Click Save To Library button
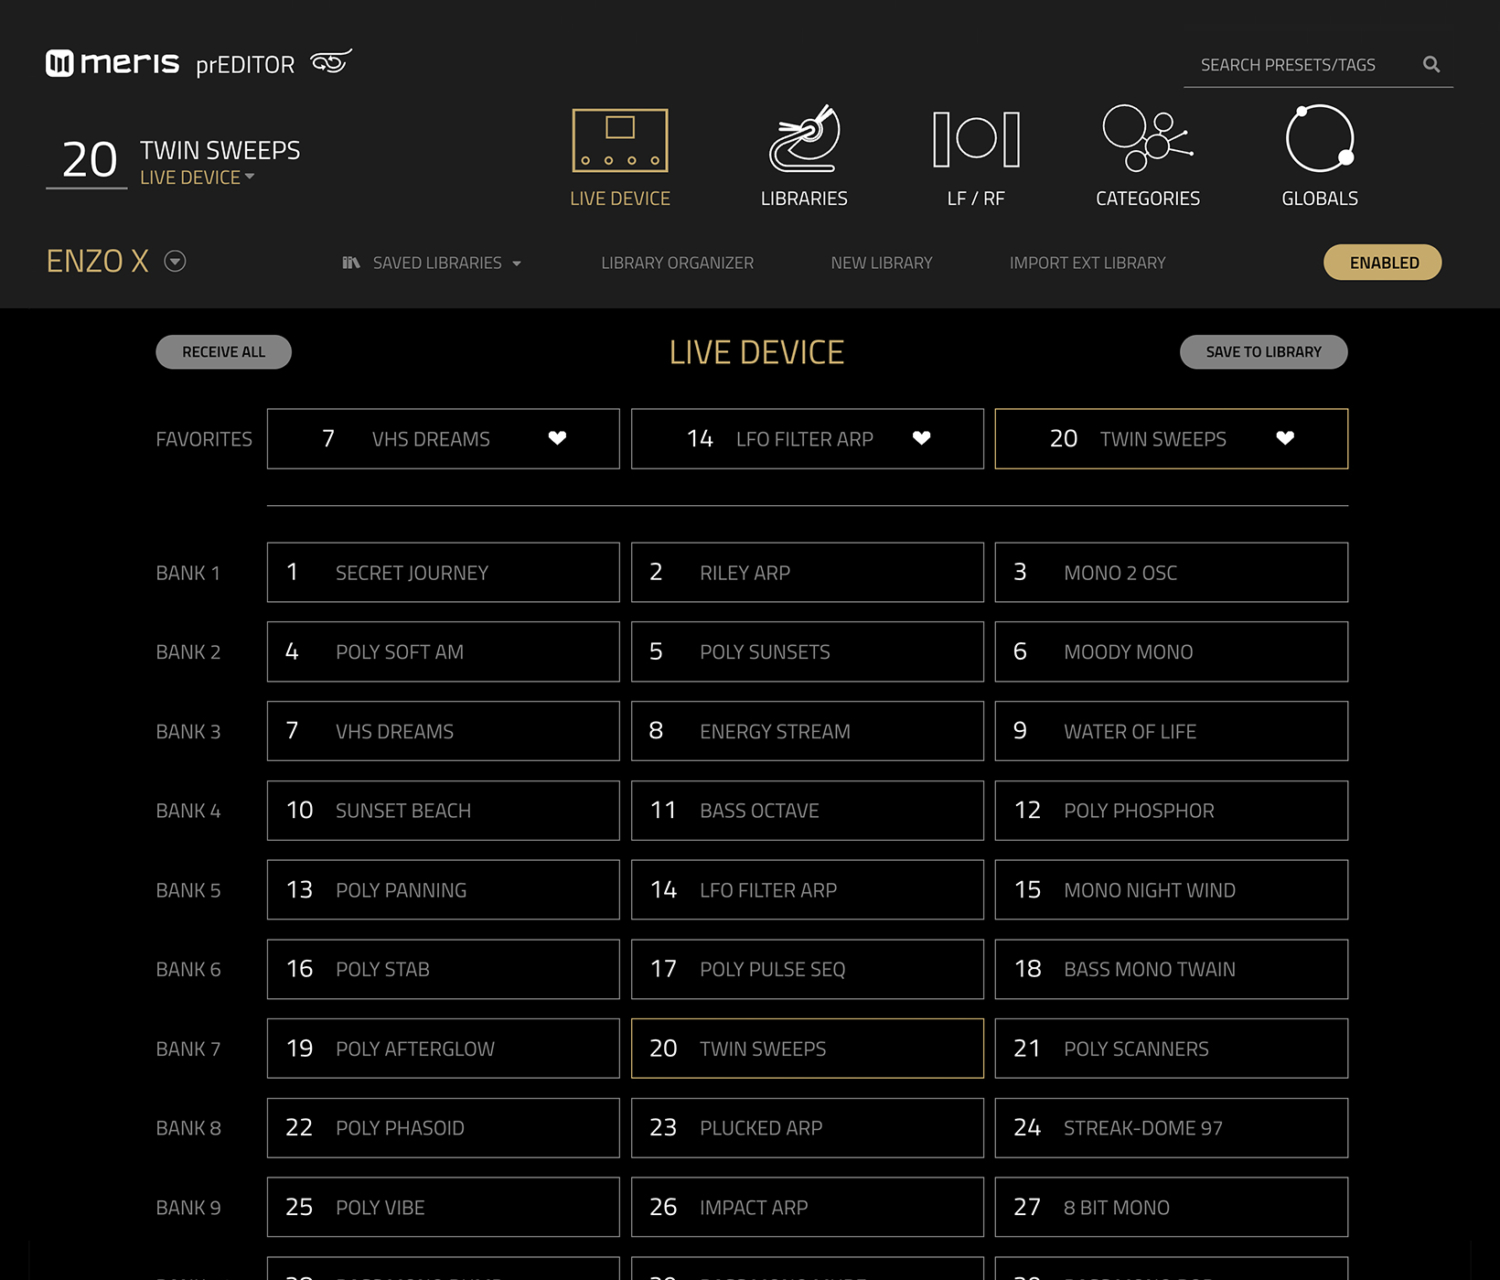 pyautogui.click(x=1263, y=352)
